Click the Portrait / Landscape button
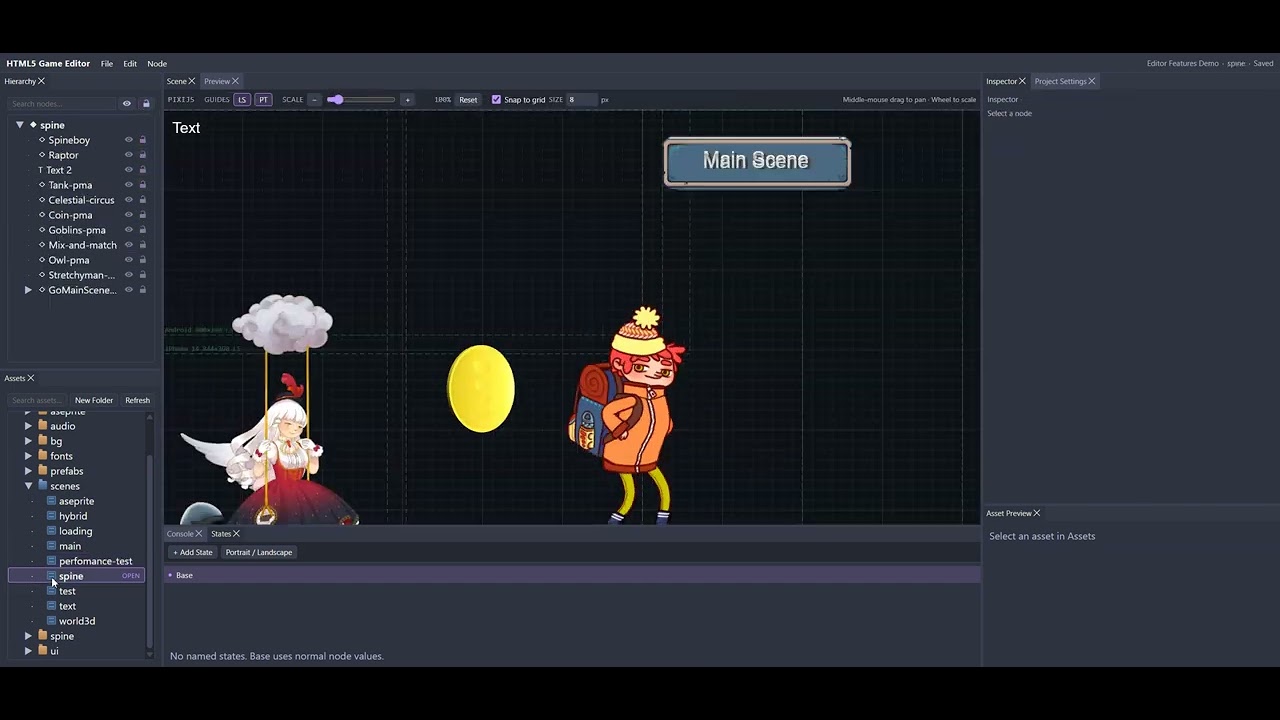1280x720 pixels. [x=259, y=552]
